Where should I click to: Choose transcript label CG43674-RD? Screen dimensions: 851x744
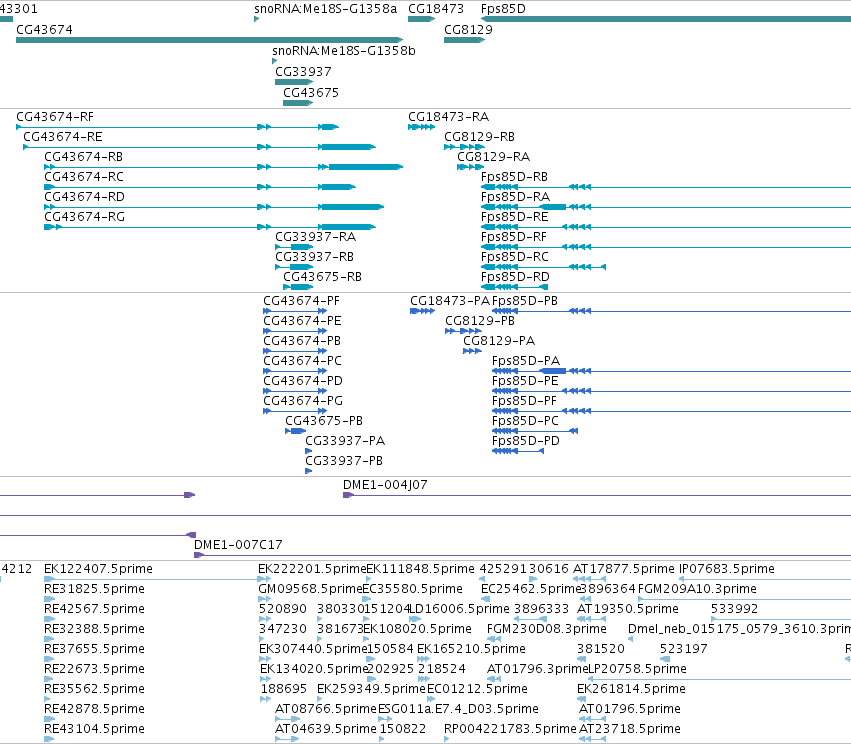[84, 196]
